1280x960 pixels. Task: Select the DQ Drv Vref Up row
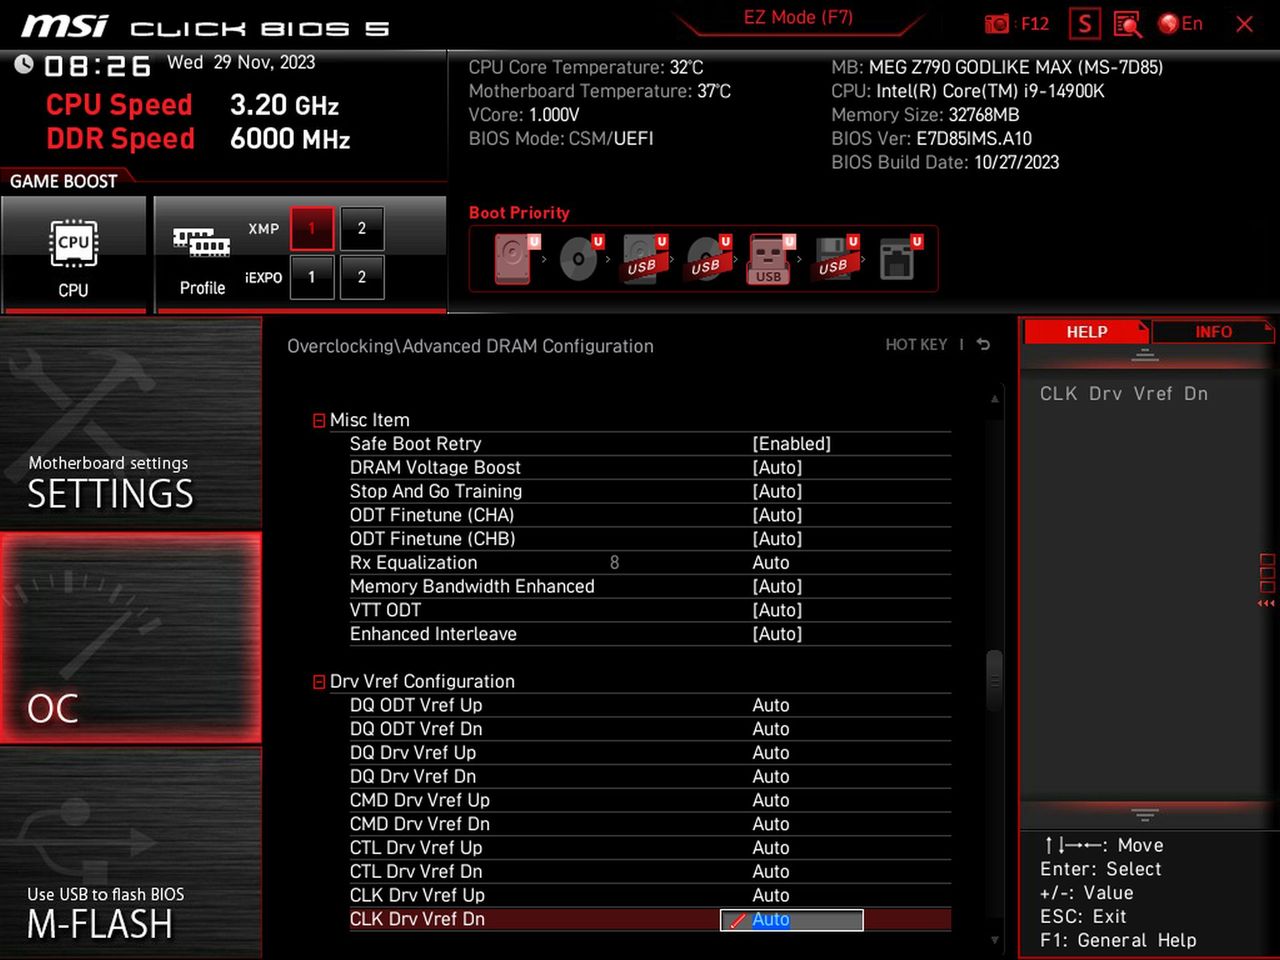[650, 753]
